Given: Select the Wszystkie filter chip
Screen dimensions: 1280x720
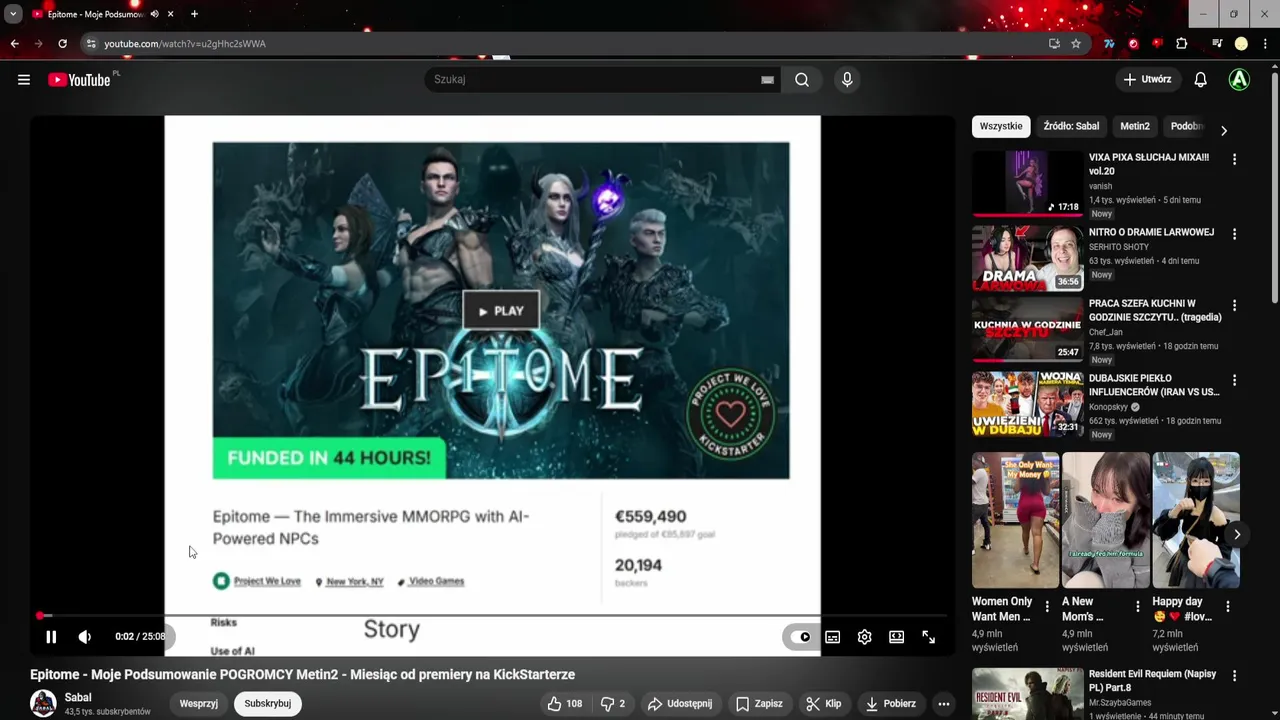Looking at the screenshot, I should click(1001, 126).
